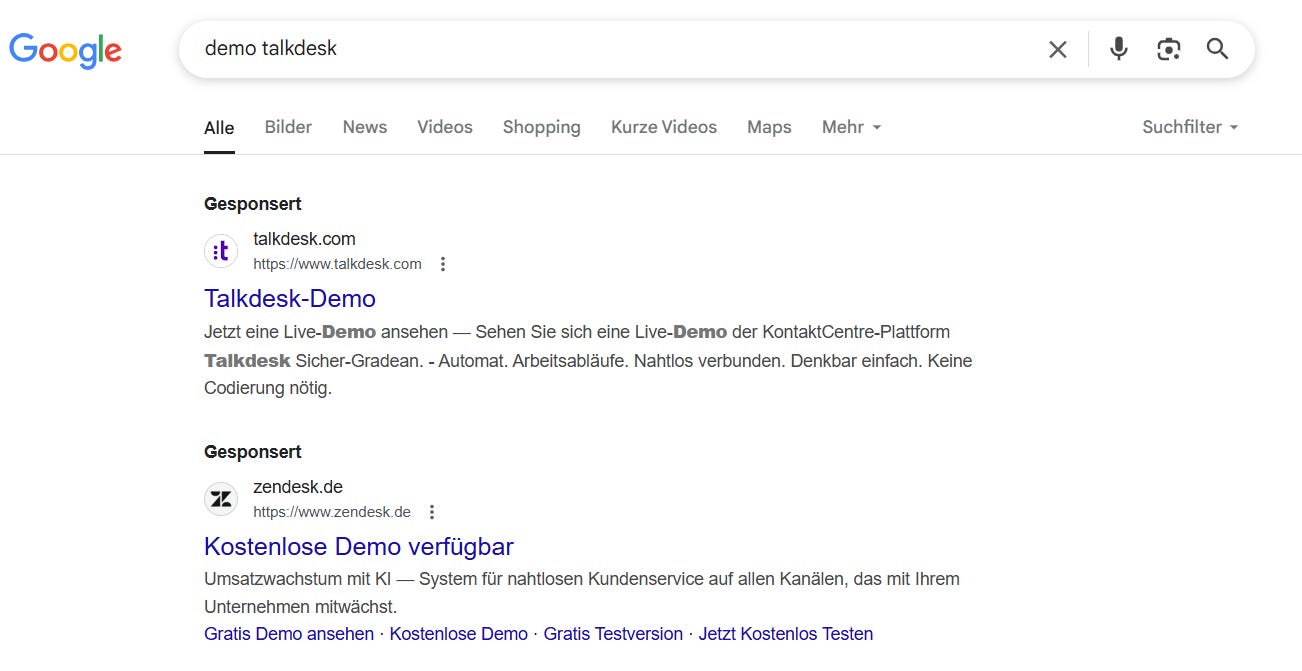Open the Shopping tab

(x=542, y=127)
